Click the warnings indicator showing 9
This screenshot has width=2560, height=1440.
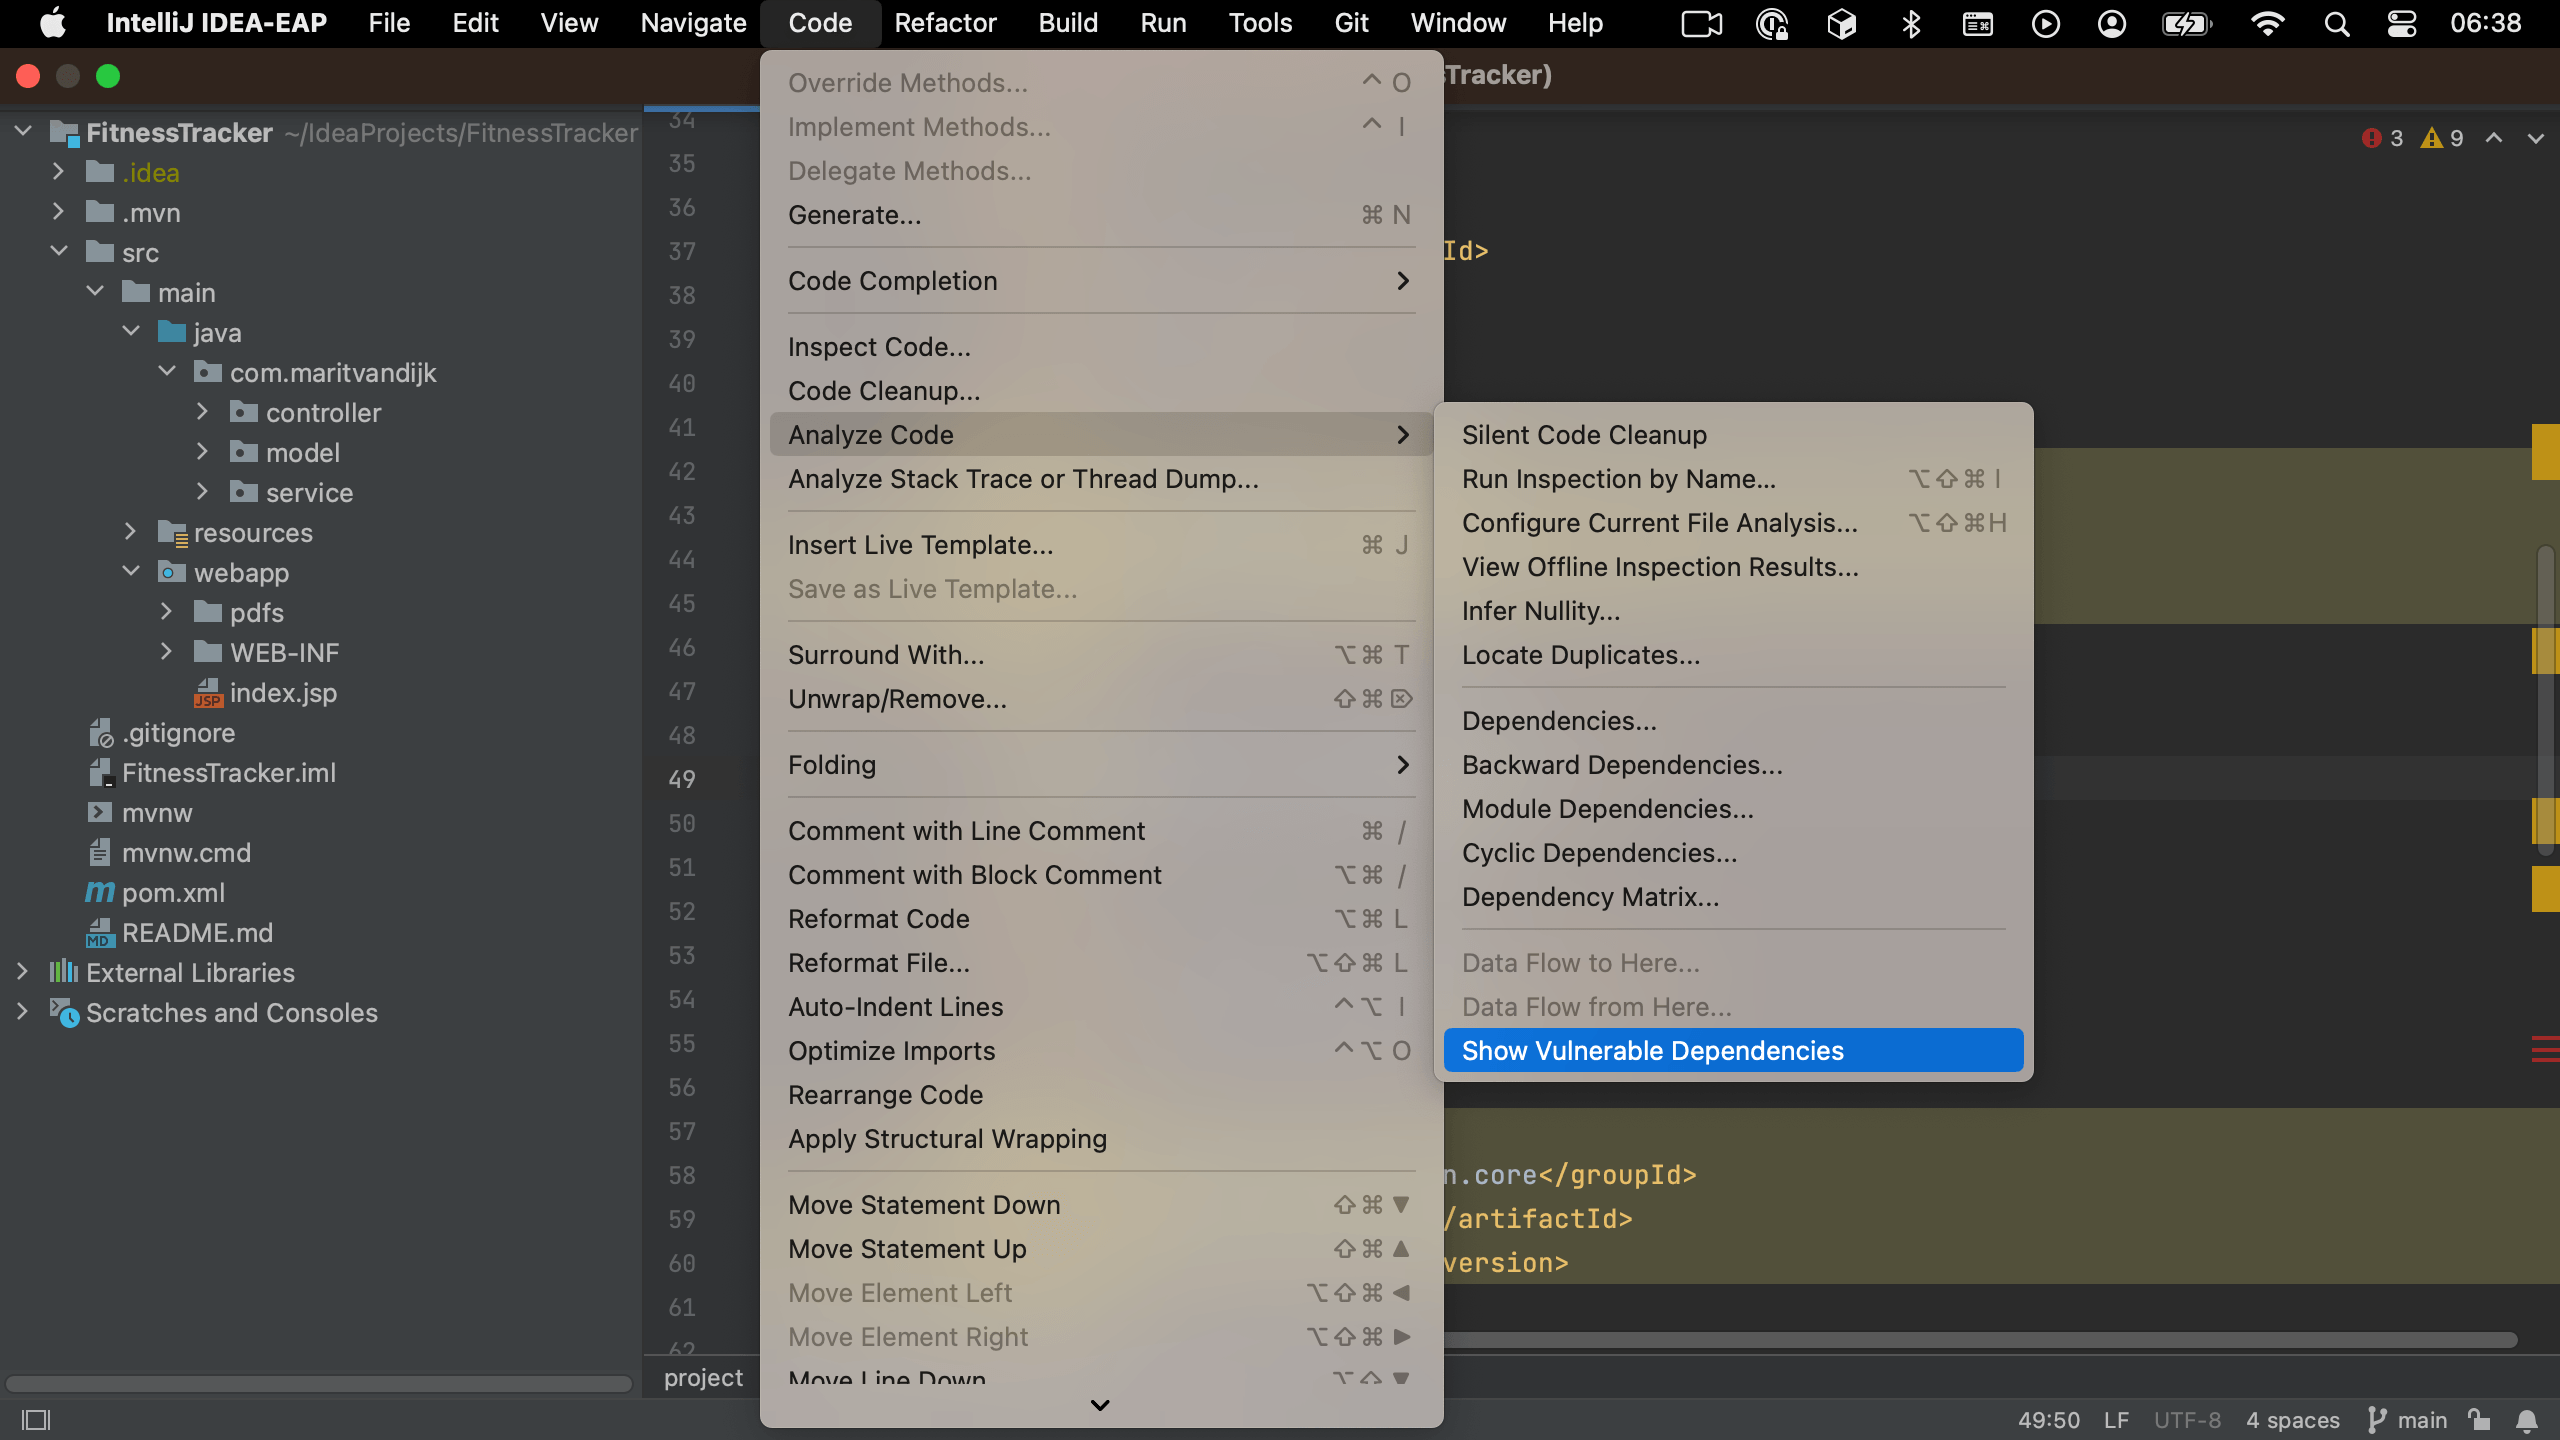click(2442, 138)
